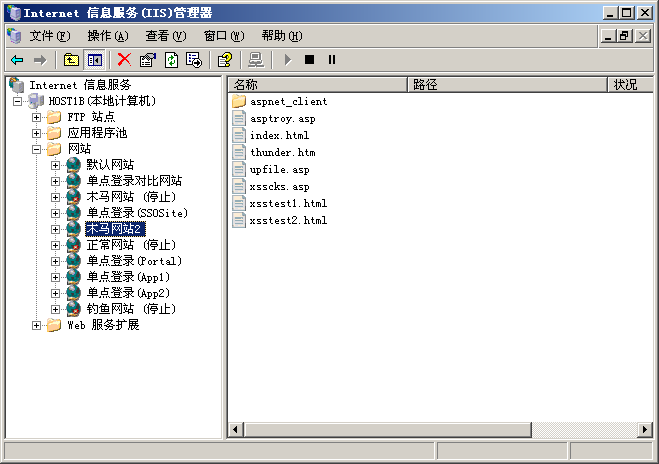
Task: Click the Forward arrow toolbar icon
Action: [40, 60]
